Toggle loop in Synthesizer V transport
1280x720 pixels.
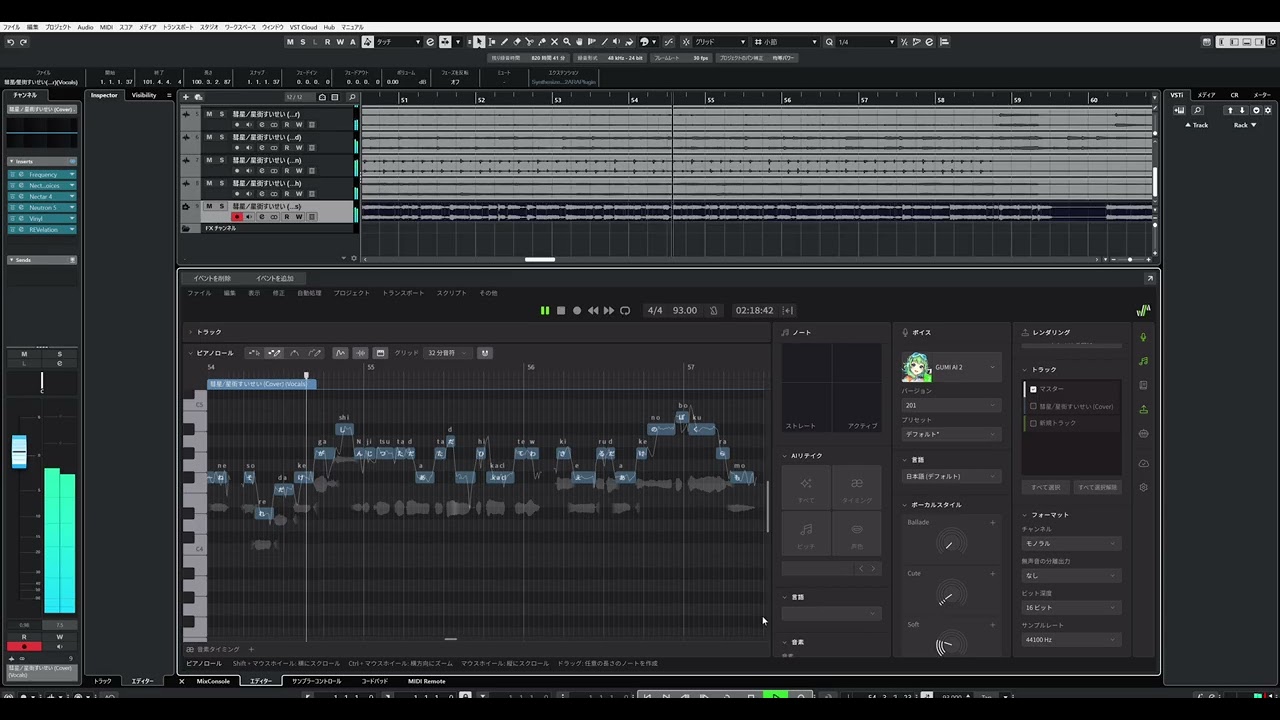tap(625, 311)
